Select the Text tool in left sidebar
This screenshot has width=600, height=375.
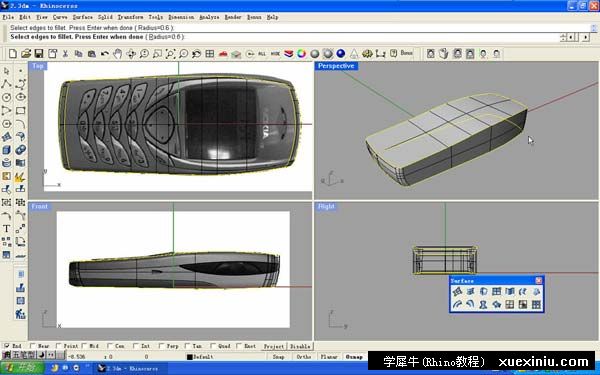7,228
